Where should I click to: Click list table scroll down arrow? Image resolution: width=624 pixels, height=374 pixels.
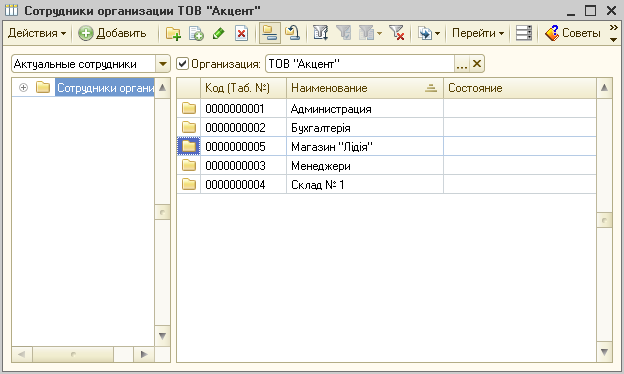(x=604, y=352)
